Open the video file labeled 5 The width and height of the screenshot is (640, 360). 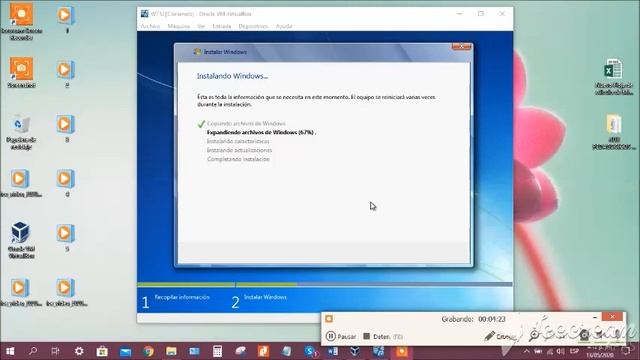[66, 238]
